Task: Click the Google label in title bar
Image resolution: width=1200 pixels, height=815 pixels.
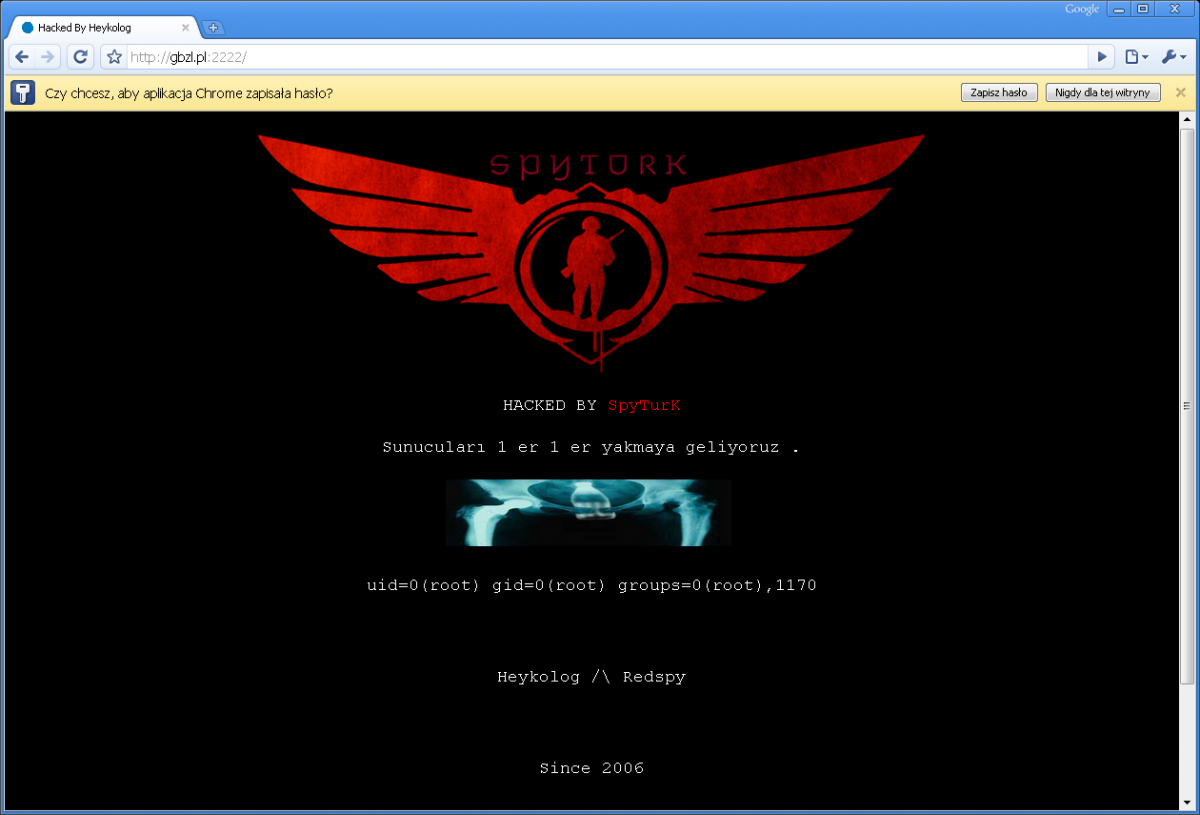Action: click(1082, 9)
